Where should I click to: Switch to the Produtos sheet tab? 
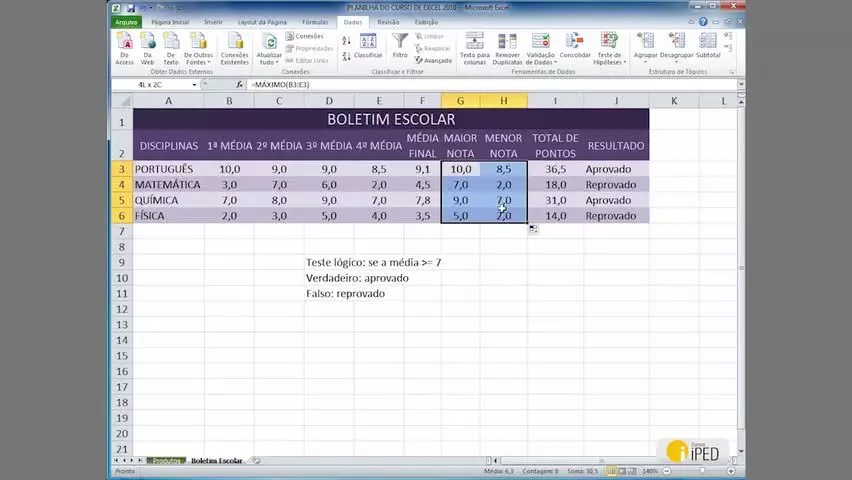tap(166, 460)
